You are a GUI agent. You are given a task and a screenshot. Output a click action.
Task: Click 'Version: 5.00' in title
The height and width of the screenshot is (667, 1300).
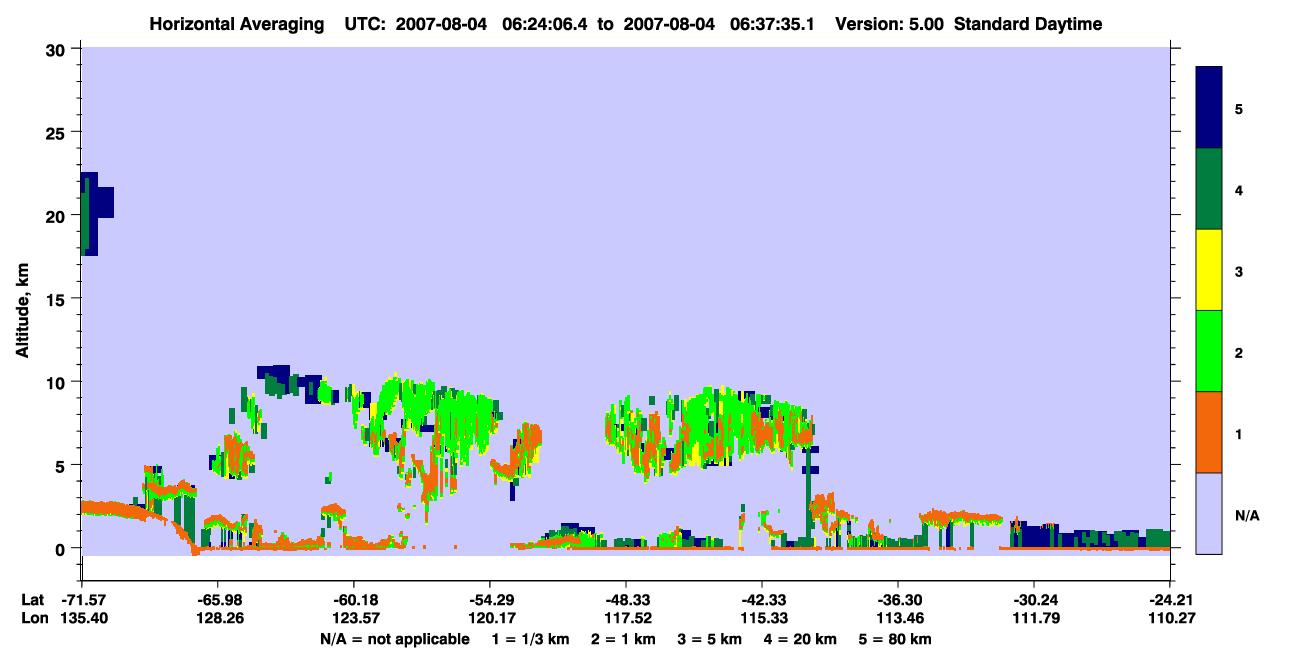point(887,24)
